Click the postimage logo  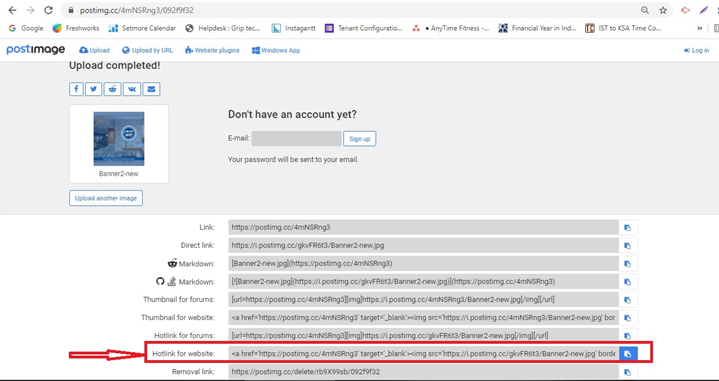(x=36, y=50)
